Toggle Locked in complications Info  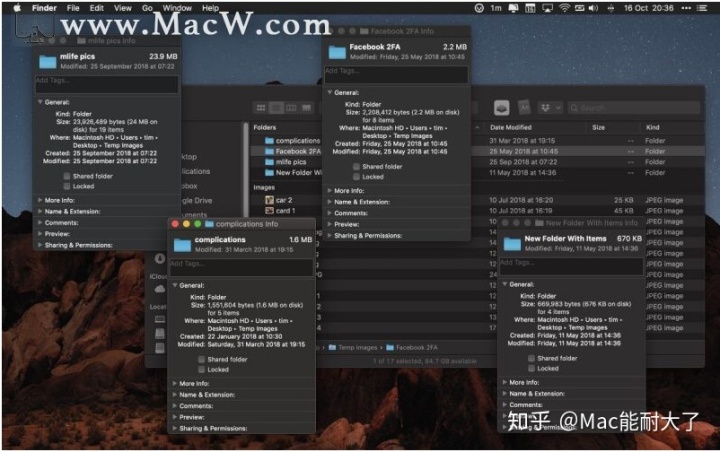(202, 369)
